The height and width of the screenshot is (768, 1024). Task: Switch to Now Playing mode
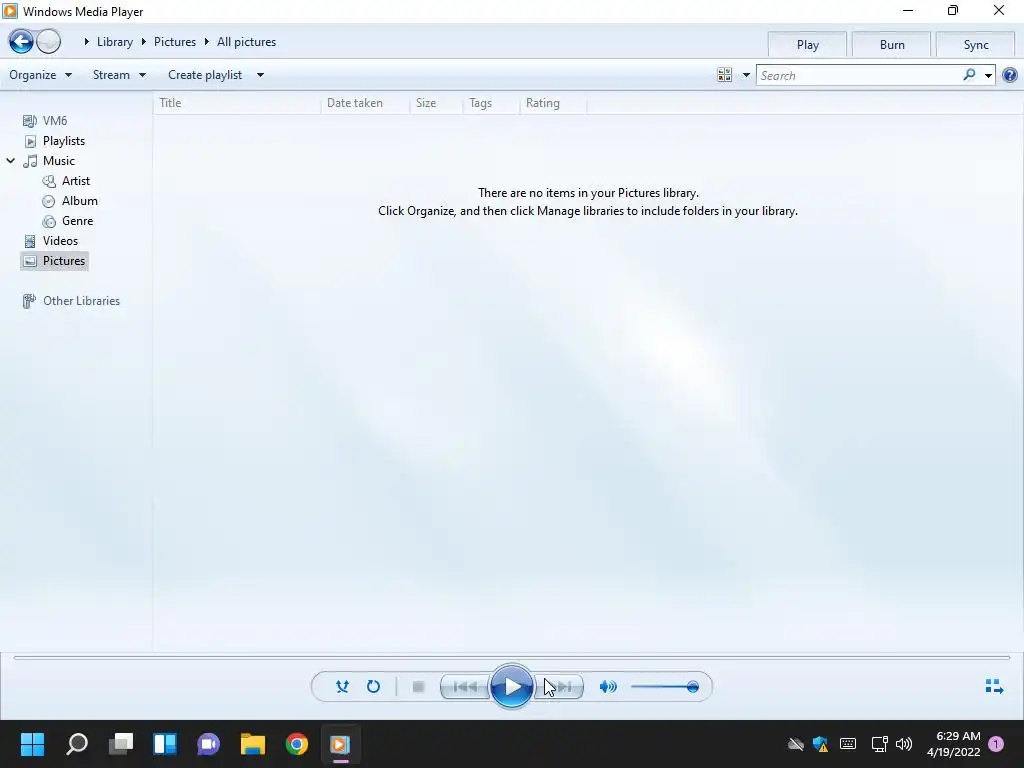click(994, 686)
